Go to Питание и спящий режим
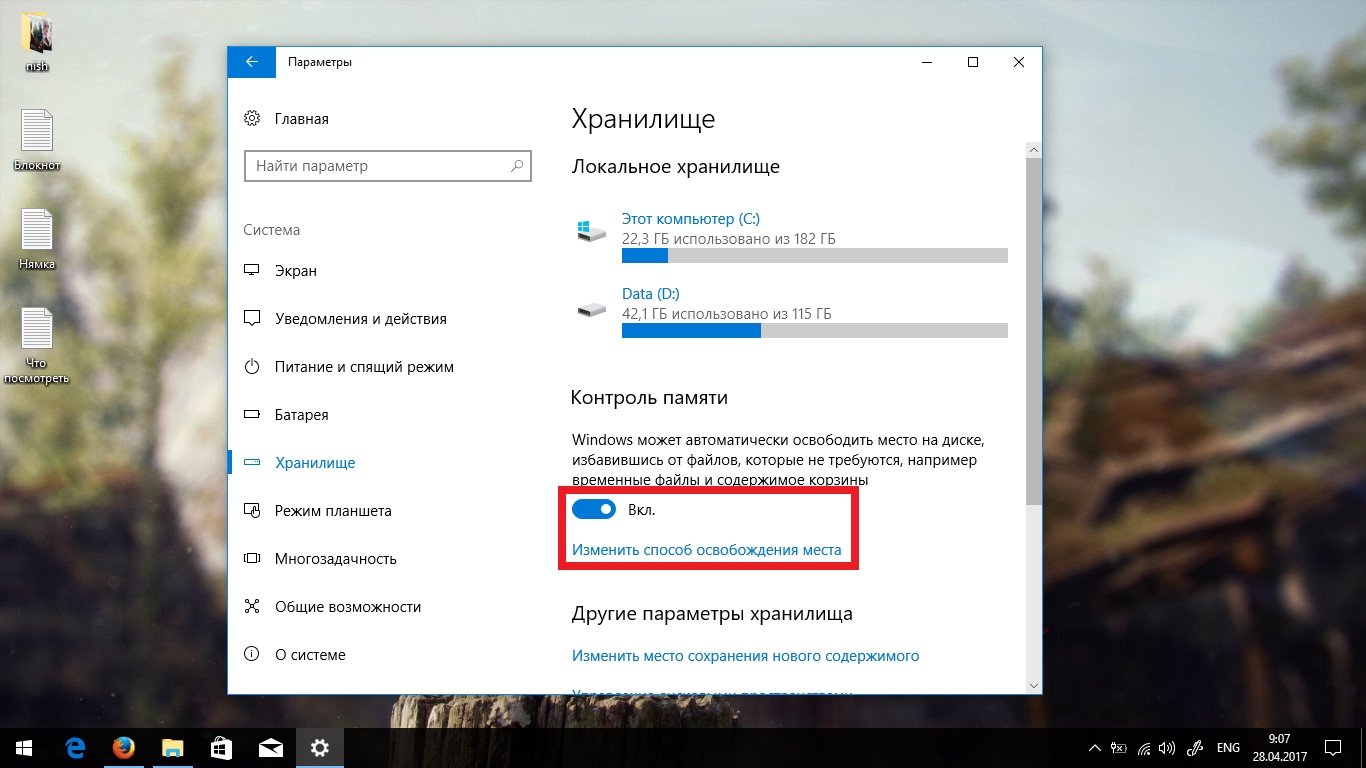Image resolution: width=1366 pixels, height=768 pixels. 364,367
